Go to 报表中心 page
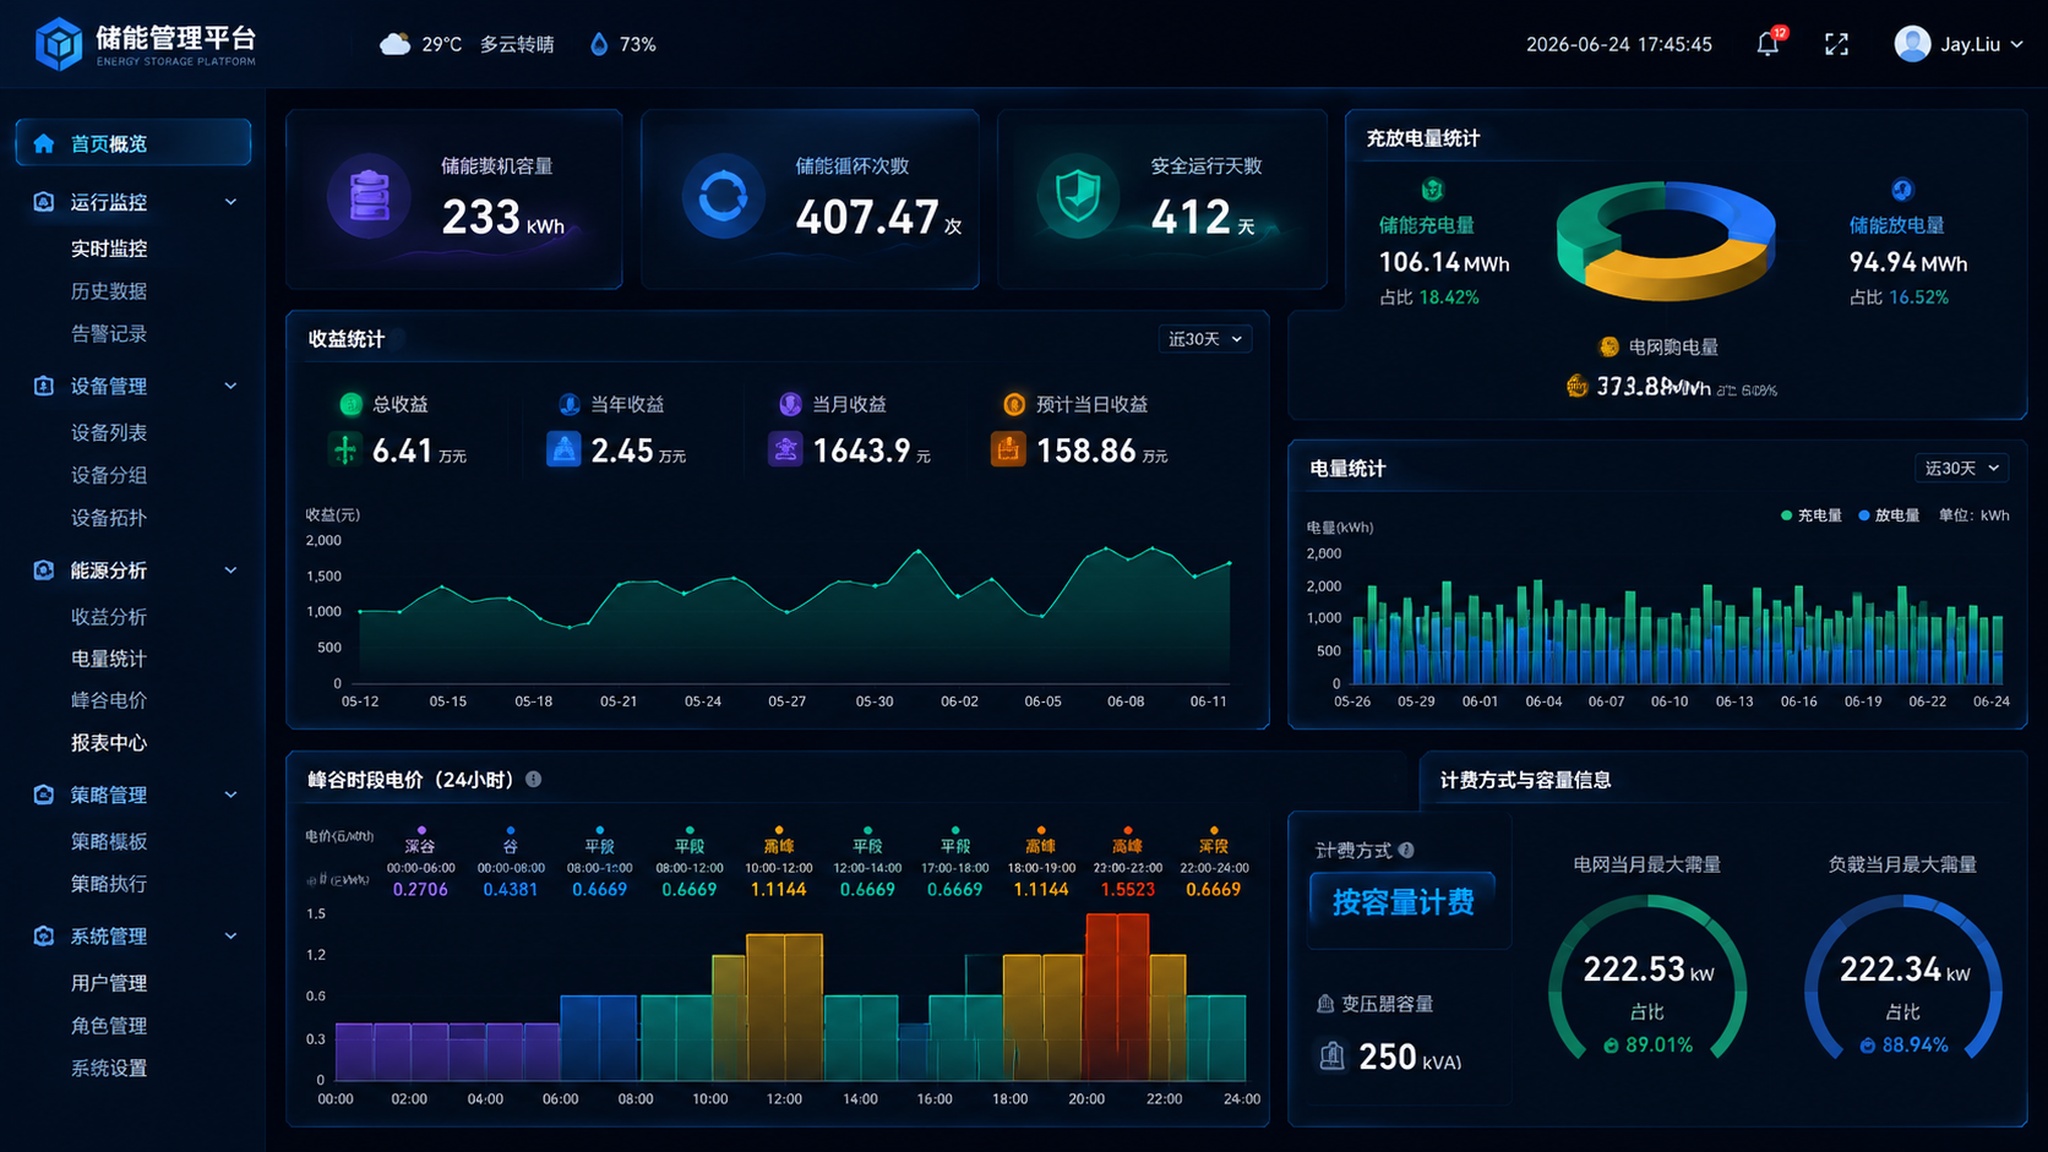This screenshot has height=1152, width=2048. pos(109,742)
